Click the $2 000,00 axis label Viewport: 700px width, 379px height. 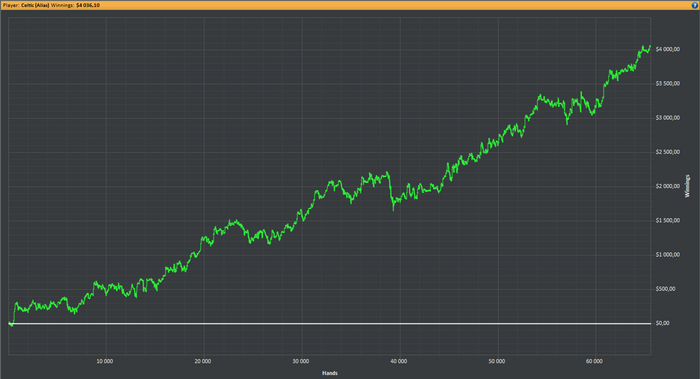tap(668, 187)
